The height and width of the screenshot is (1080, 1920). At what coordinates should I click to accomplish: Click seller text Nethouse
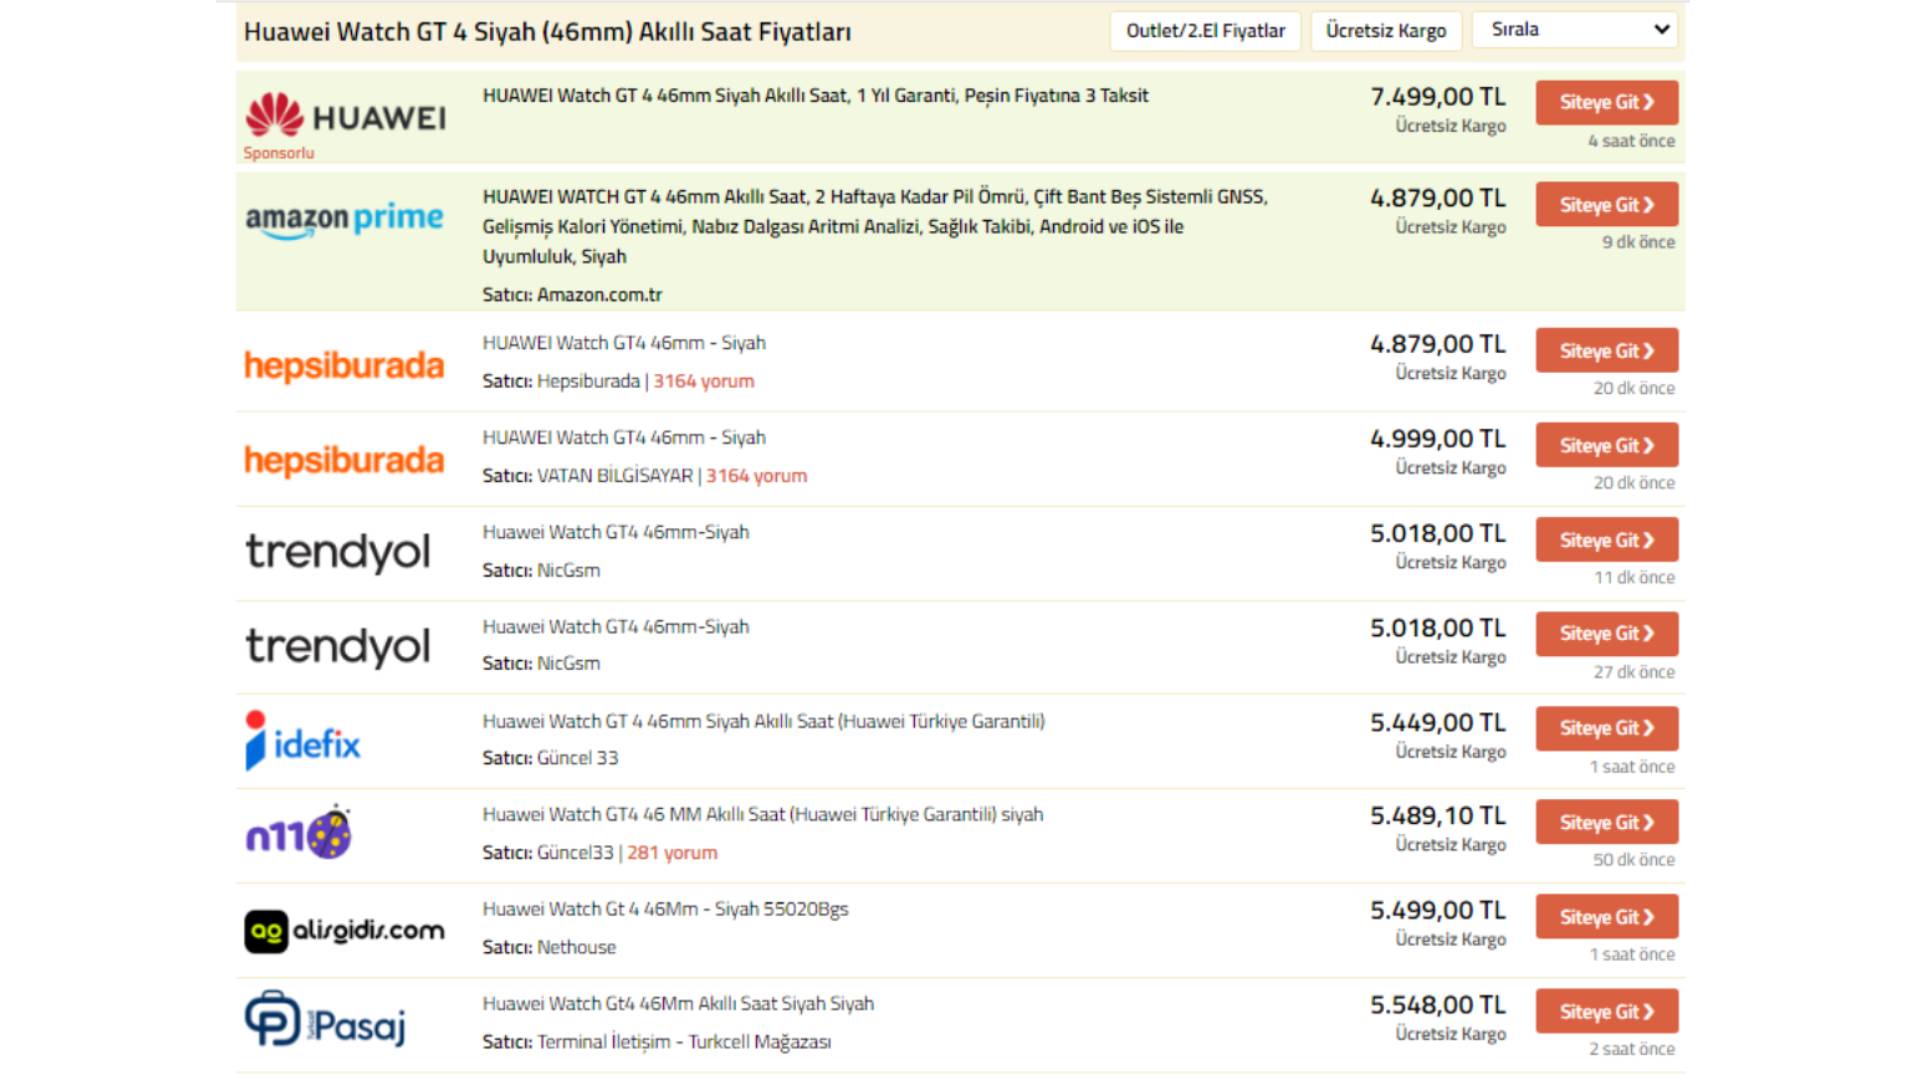click(x=577, y=947)
